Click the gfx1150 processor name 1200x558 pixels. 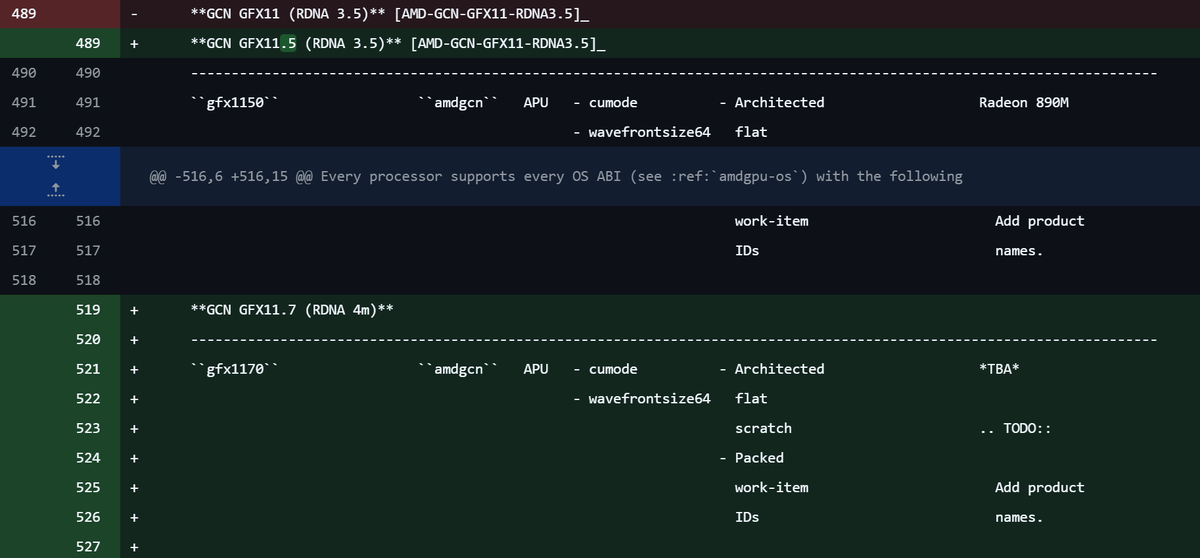pos(234,103)
